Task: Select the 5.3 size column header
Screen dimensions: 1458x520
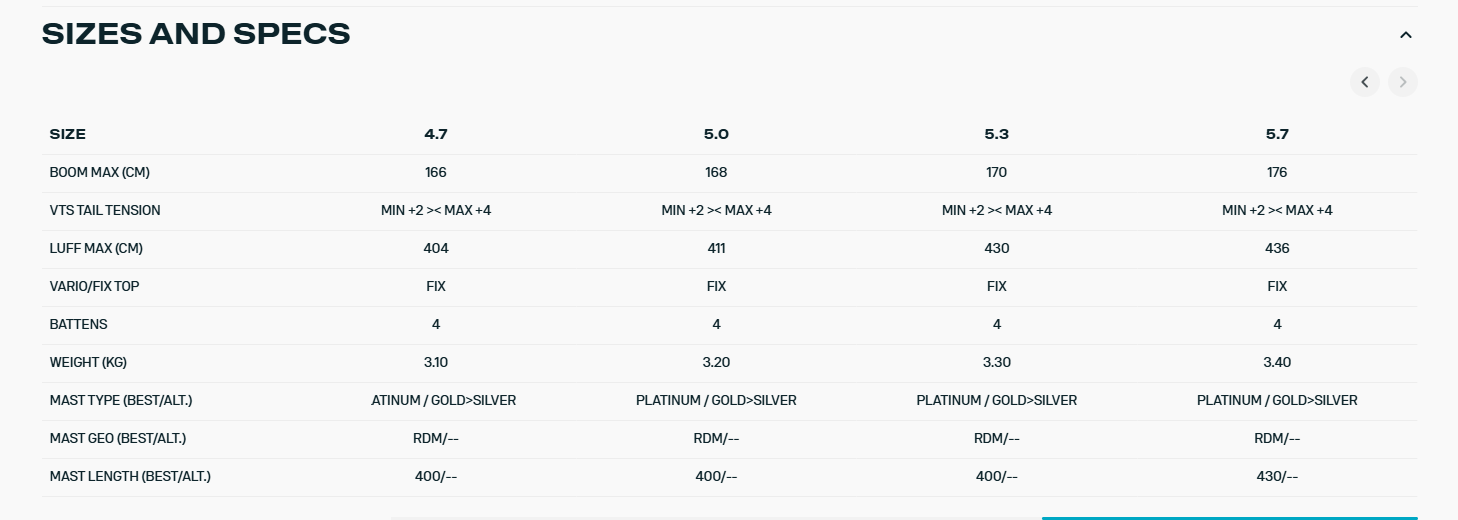Action: 996,134
